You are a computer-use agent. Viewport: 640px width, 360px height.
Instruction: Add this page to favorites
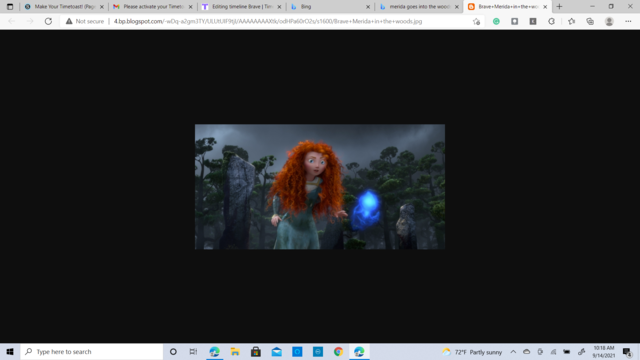click(476, 21)
